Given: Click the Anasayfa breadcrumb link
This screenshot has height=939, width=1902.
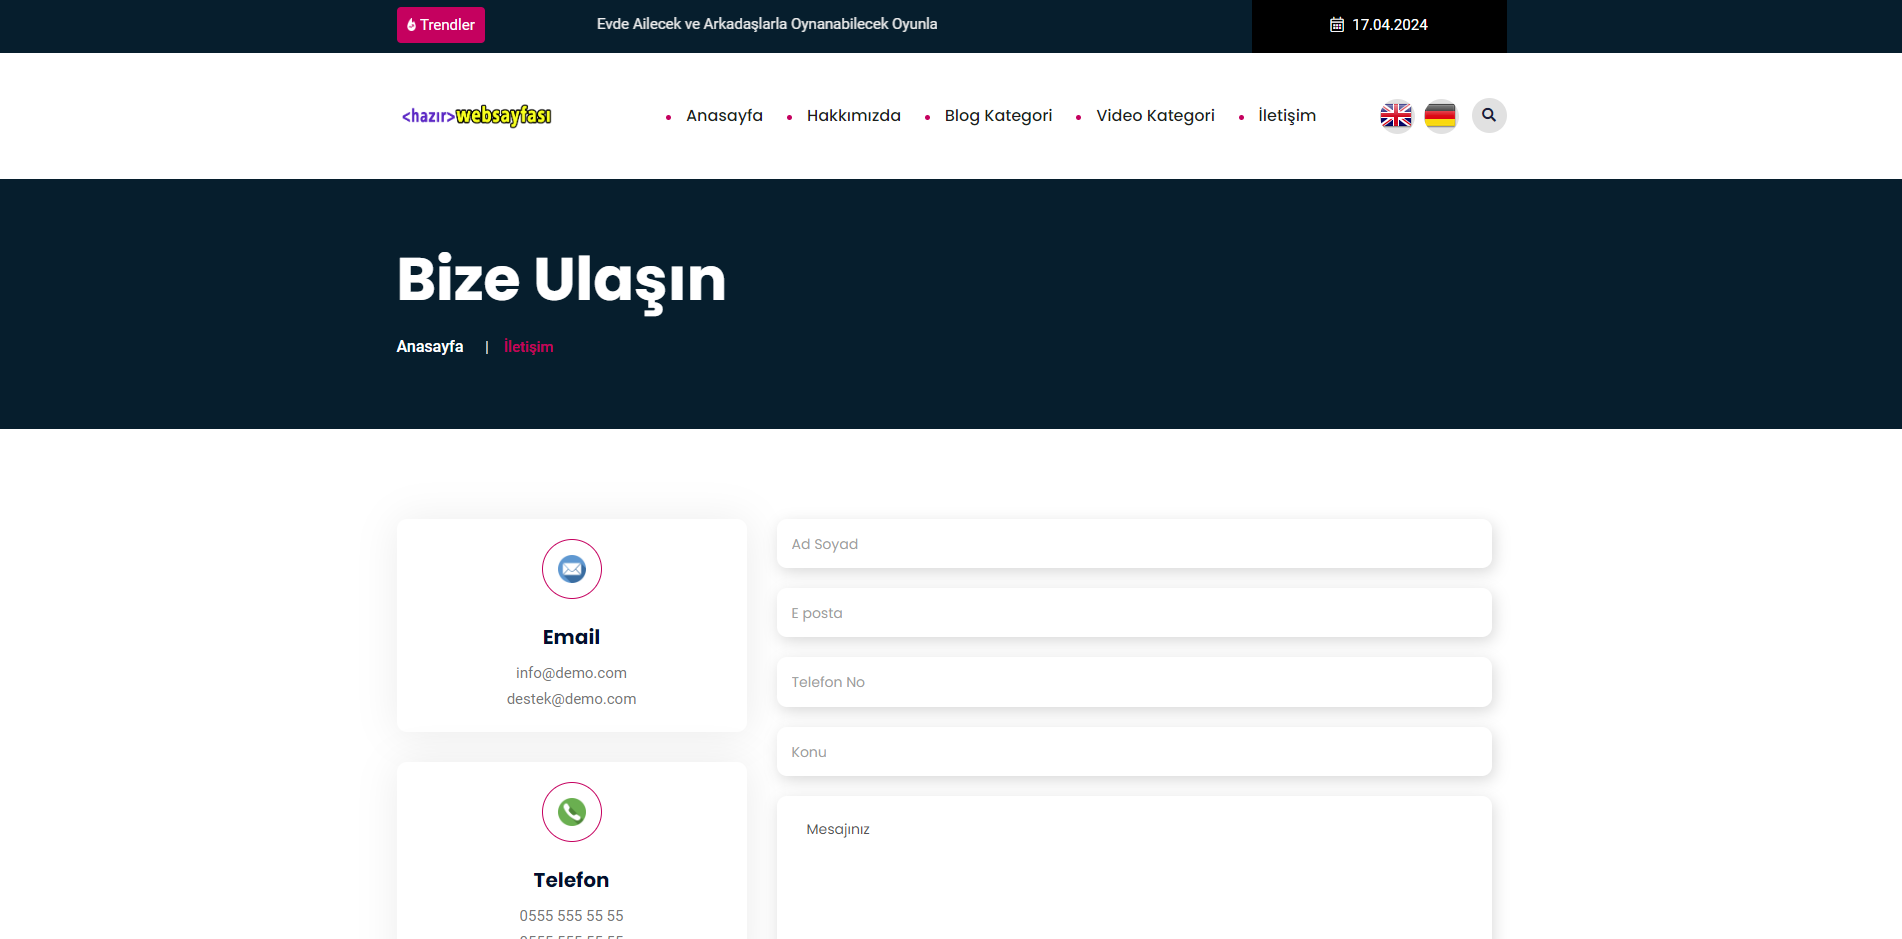Looking at the screenshot, I should pyautogui.click(x=430, y=347).
